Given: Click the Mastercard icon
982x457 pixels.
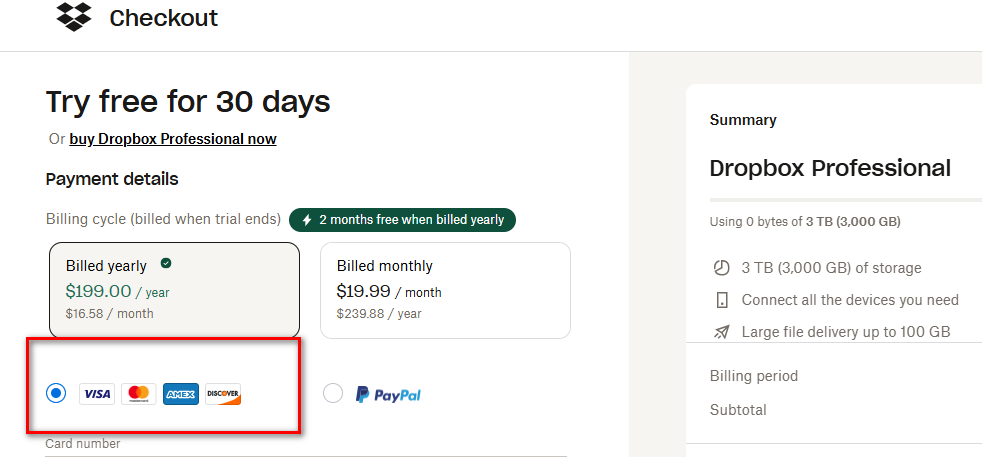Looking at the screenshot, I should (139, 394).
